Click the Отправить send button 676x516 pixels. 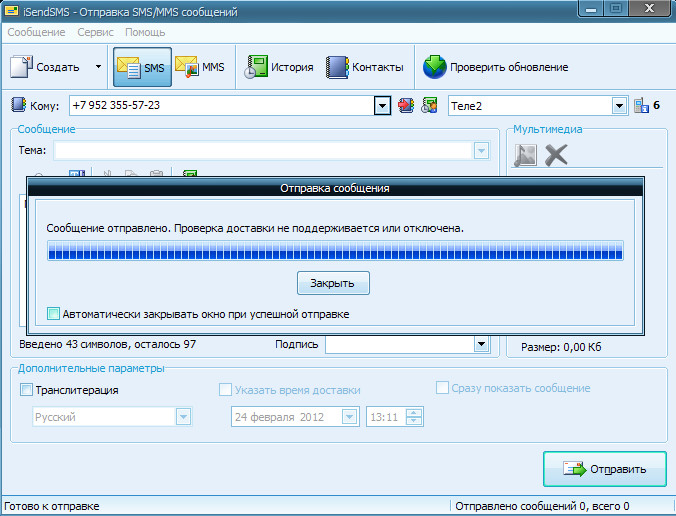pos(605,469)
